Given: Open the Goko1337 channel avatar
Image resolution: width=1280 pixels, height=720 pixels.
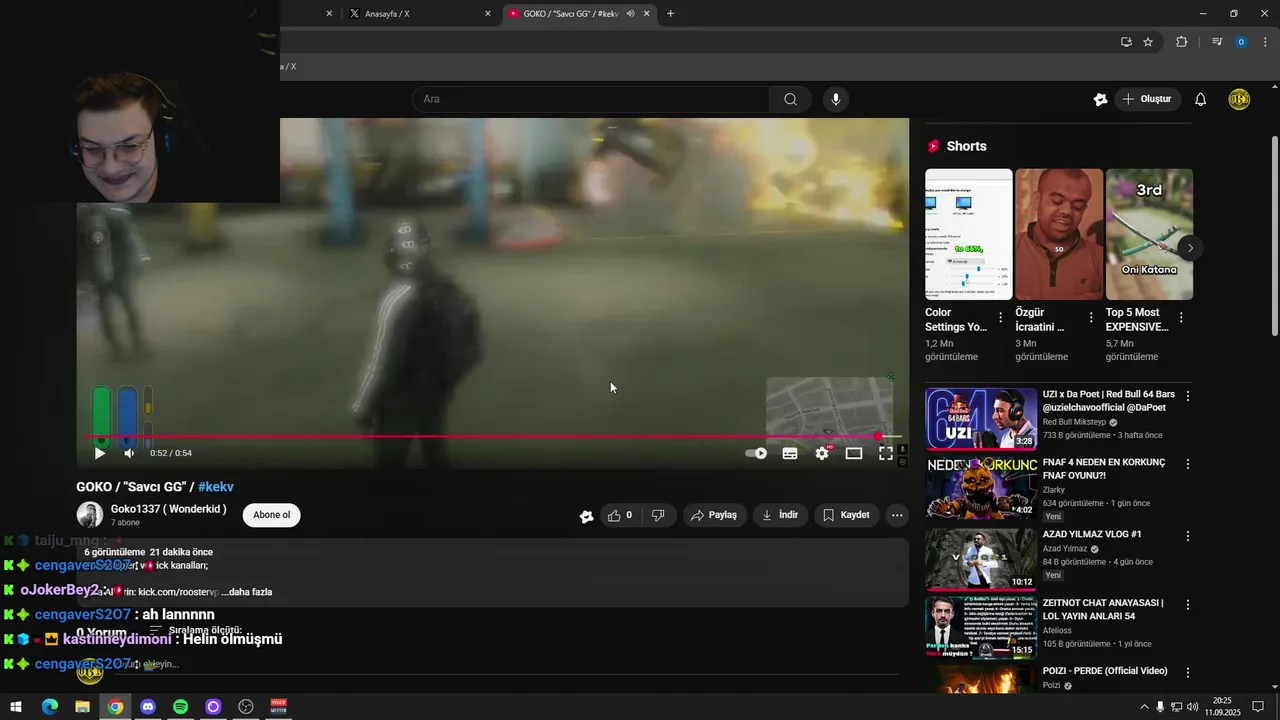Looking at the screenshot, I should pos(90,515).
